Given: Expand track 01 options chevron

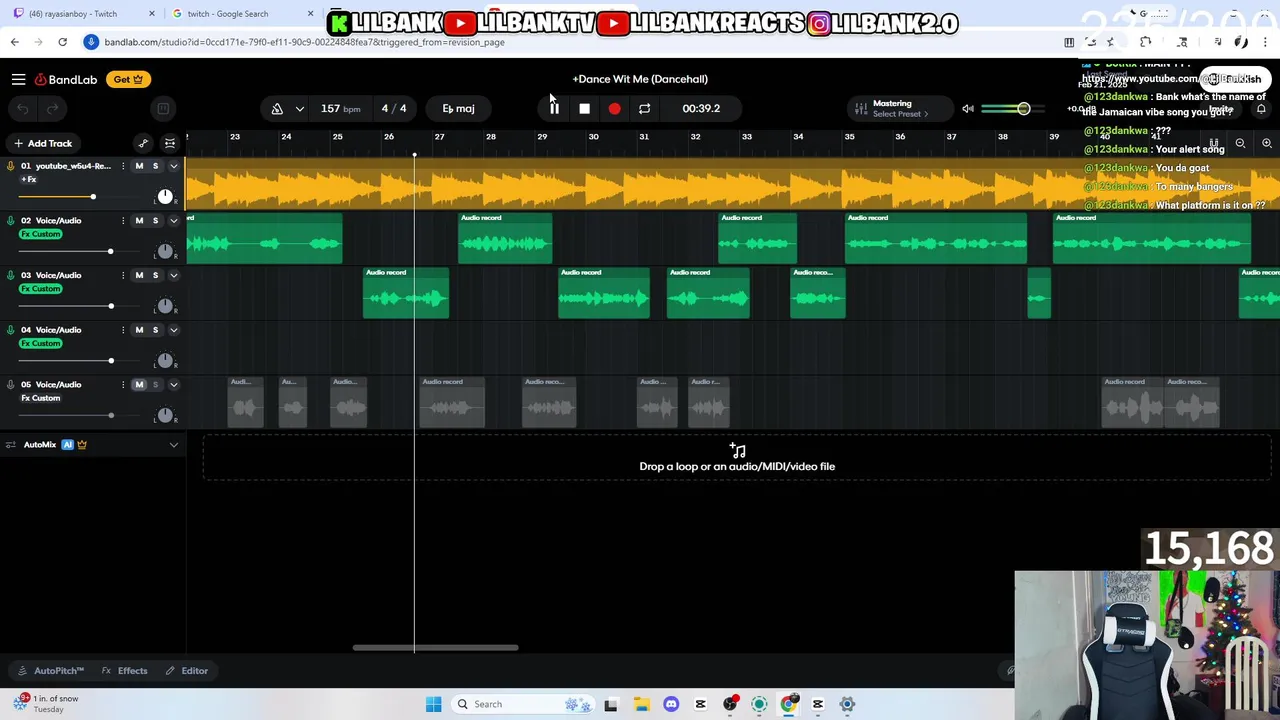Looking at the screenshot, I should [173, 166].
